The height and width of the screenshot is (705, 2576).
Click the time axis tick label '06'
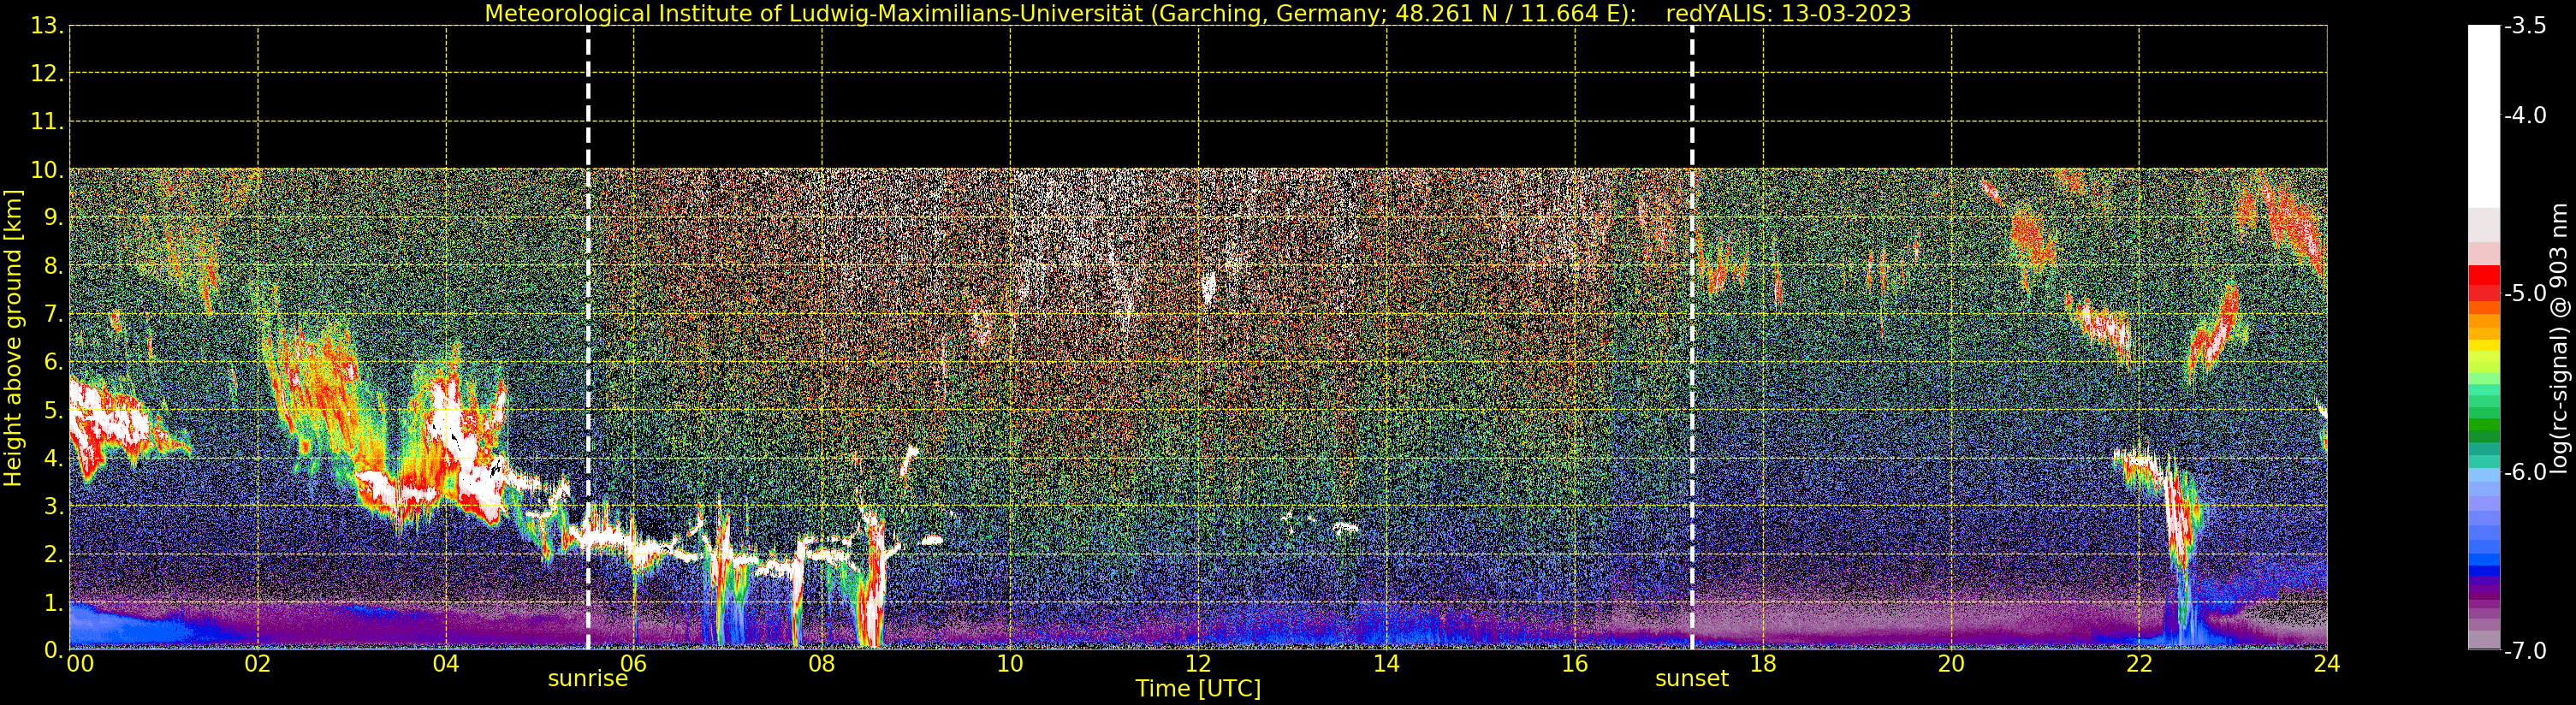tap(634, 664)
